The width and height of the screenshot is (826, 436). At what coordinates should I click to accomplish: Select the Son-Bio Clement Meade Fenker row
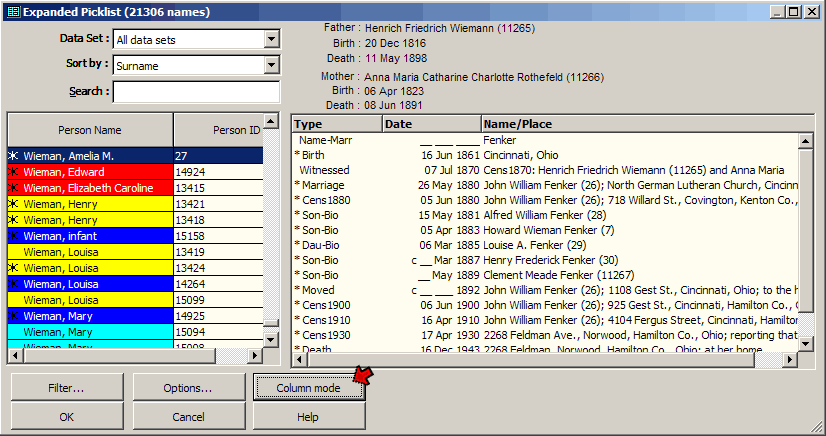tap(545, 275)
